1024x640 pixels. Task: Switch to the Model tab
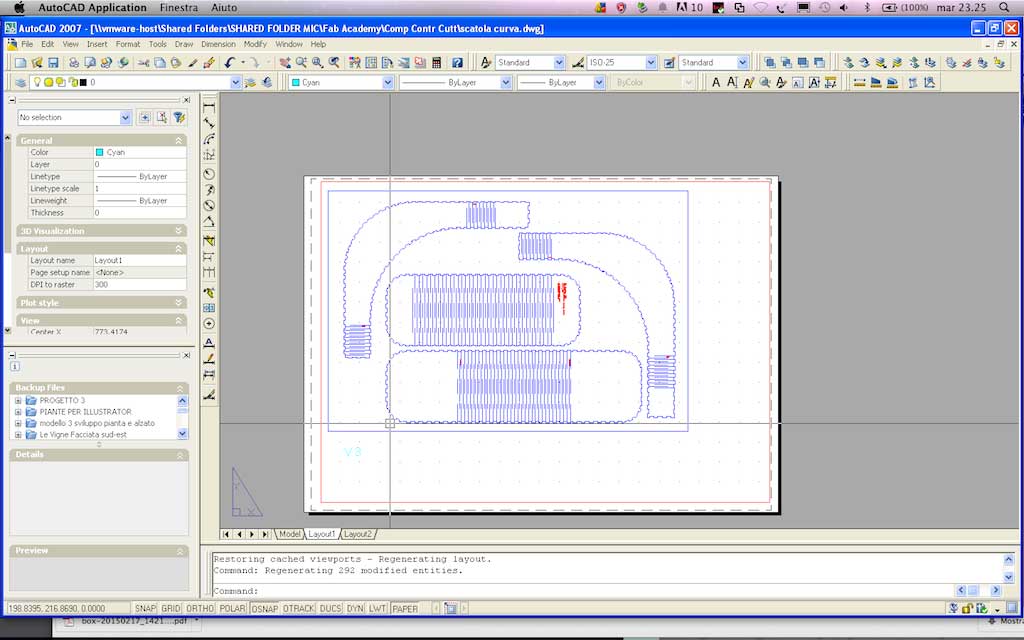click(289, 534)
